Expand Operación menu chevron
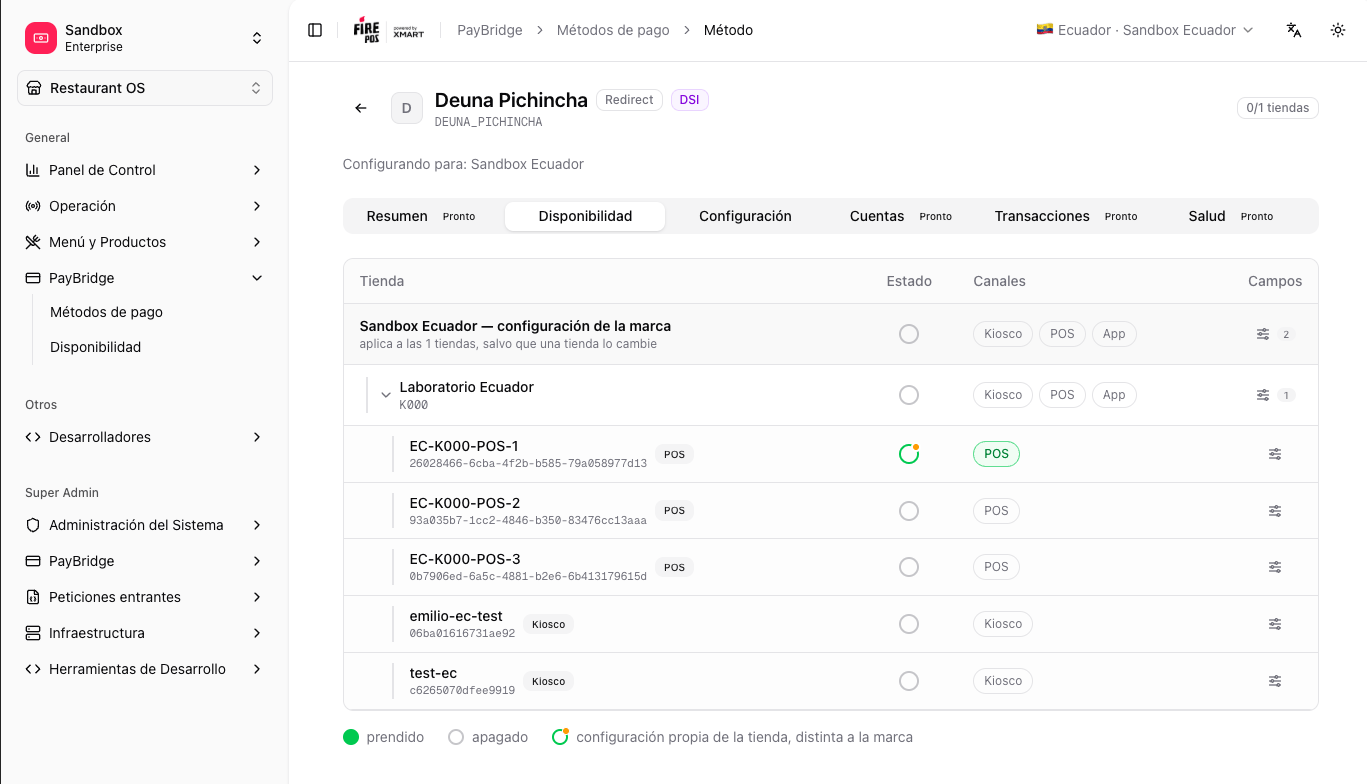This screenshot has height=784, width=1367. pos(257,206)
